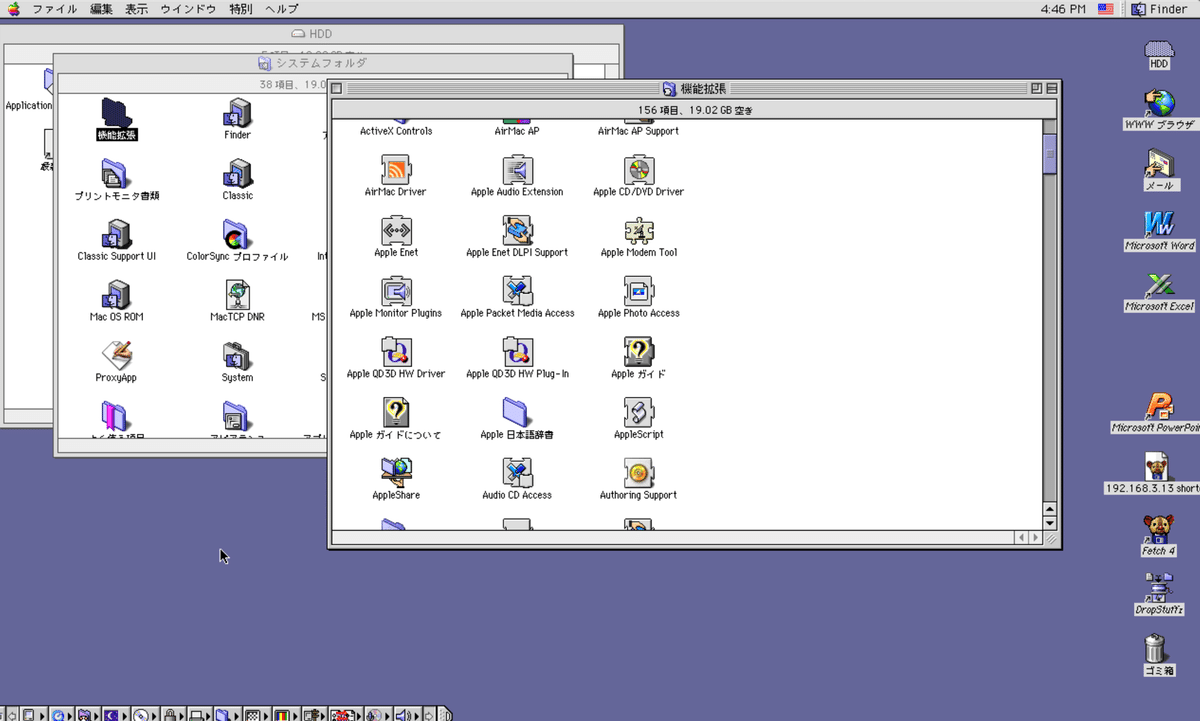Select Apple QD3D HW Plug-In icon
Screen dimensions: 1200x721
pyautogui.click(x=517, y=352)
